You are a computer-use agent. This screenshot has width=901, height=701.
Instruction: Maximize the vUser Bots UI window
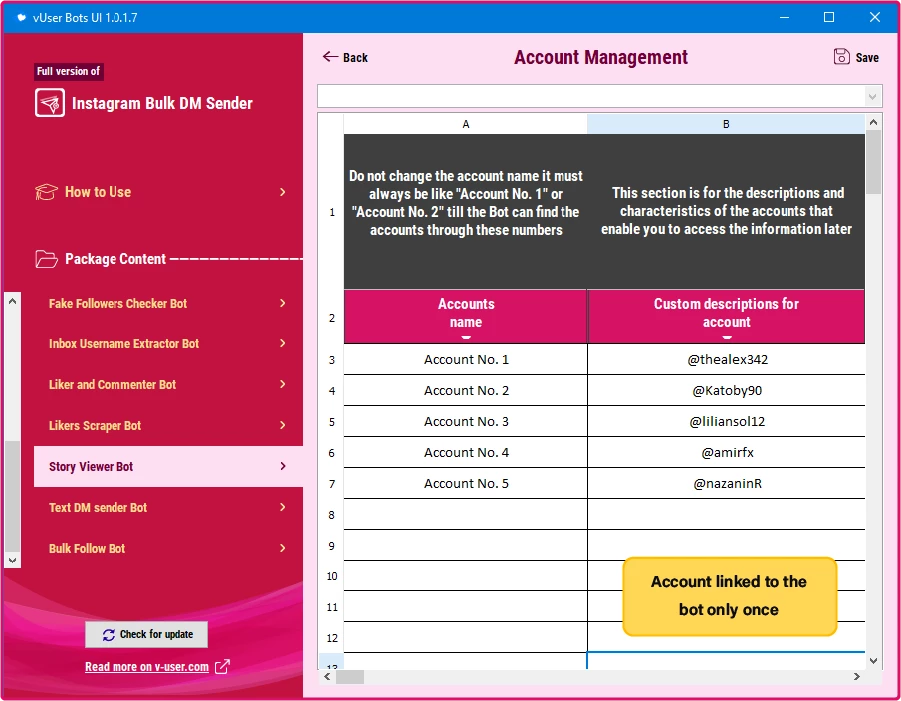coord(829,17)
